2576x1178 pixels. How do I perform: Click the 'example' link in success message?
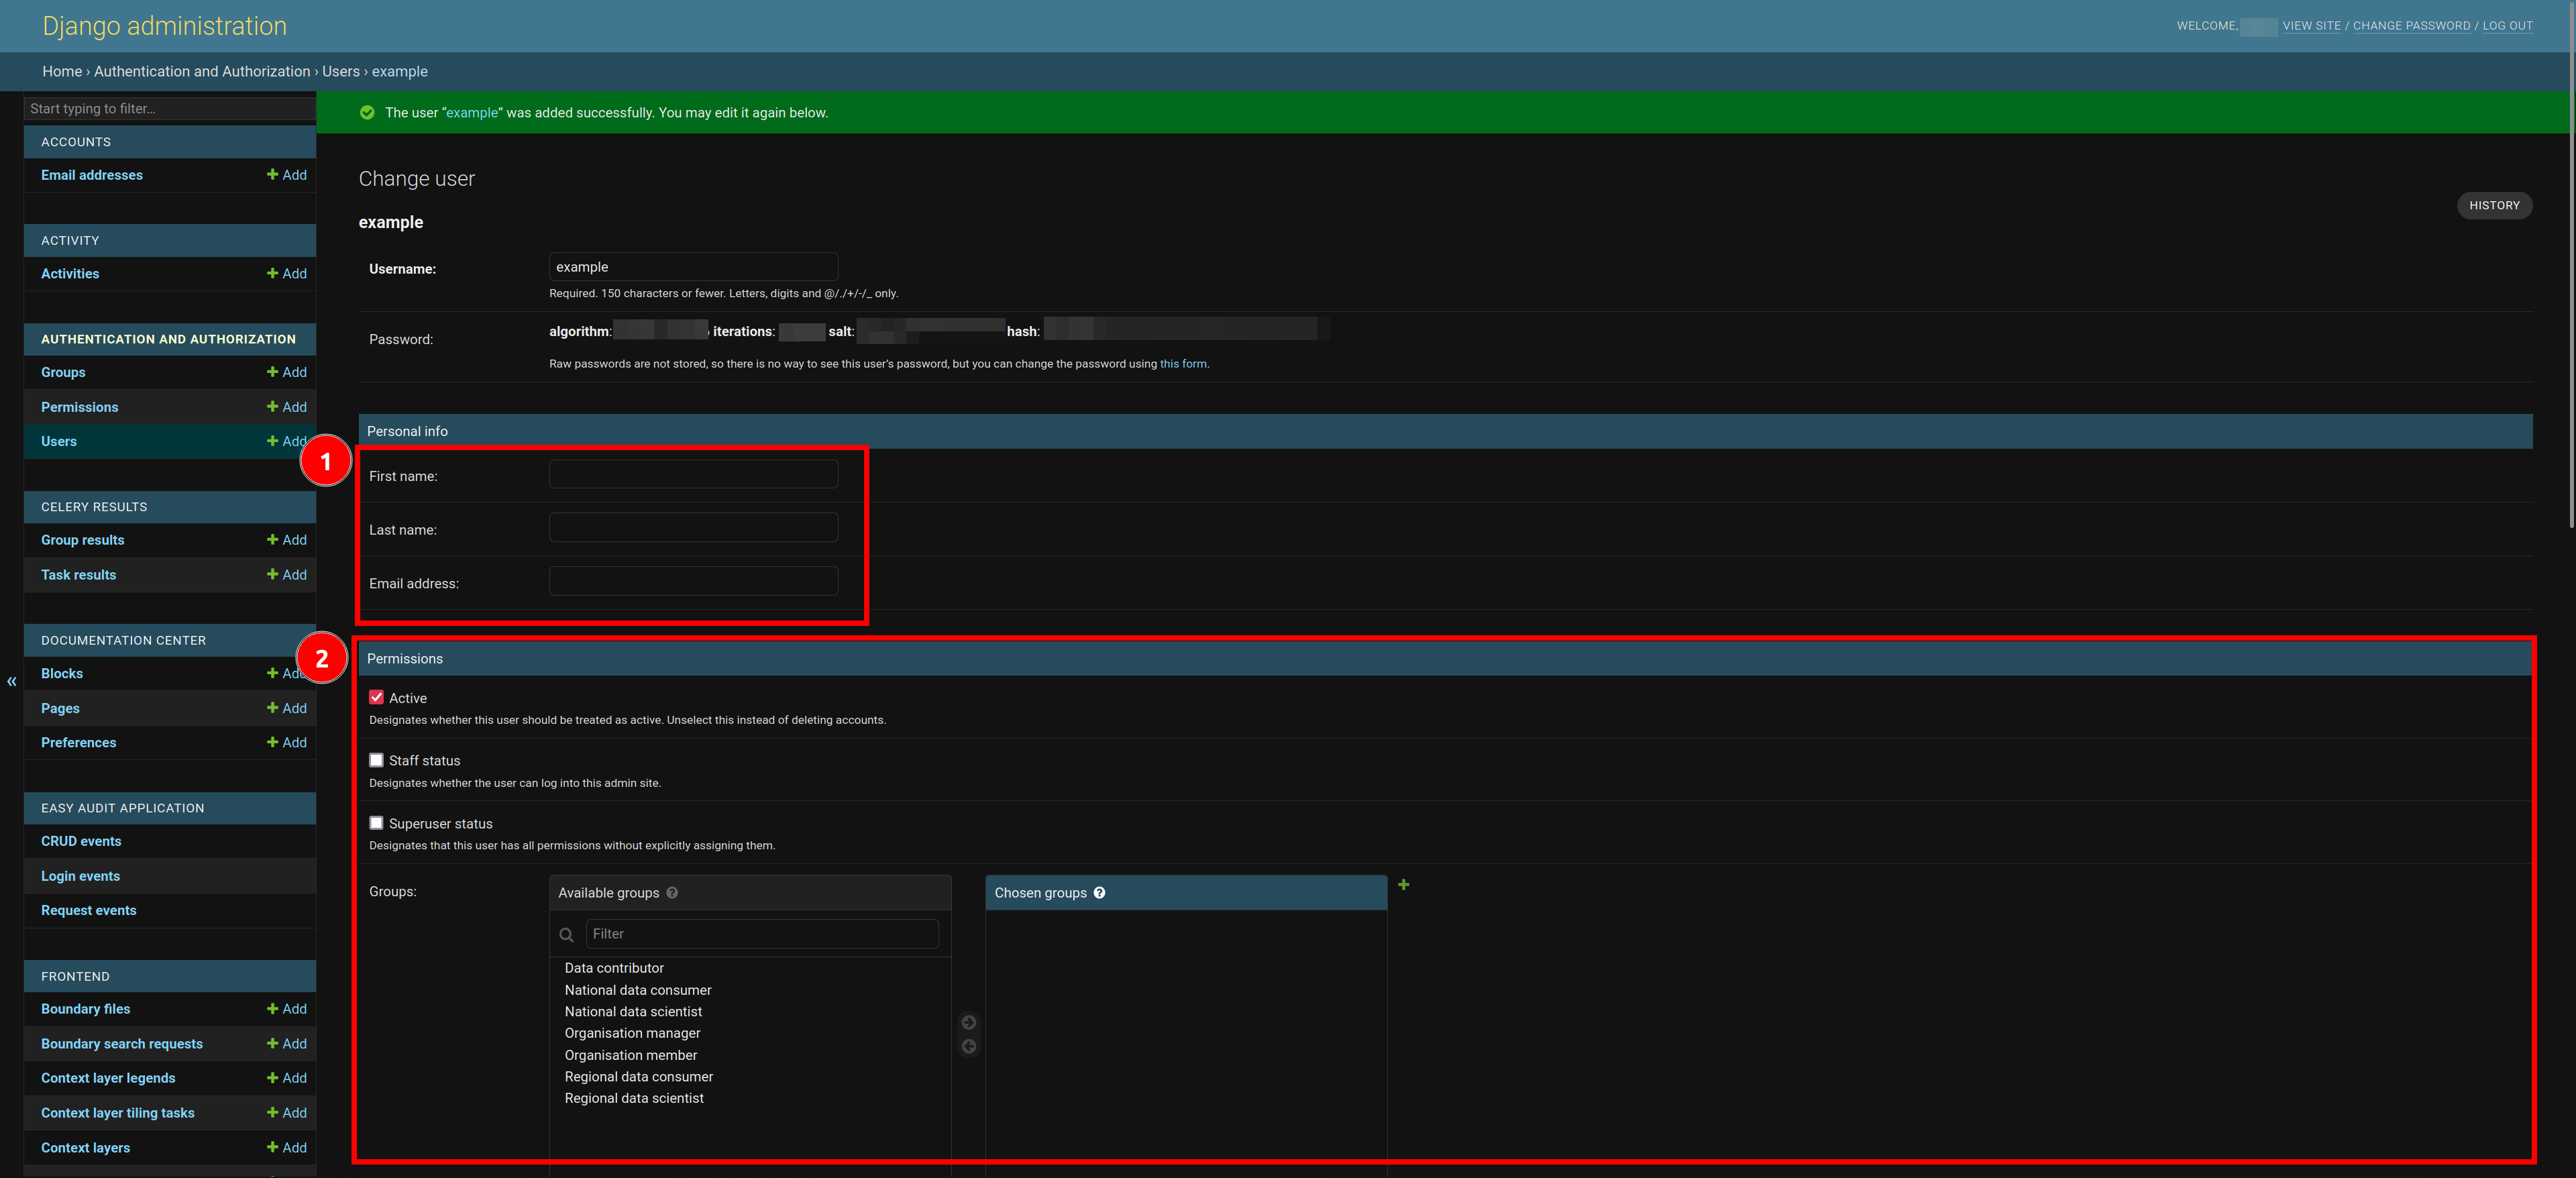(472, 113)
